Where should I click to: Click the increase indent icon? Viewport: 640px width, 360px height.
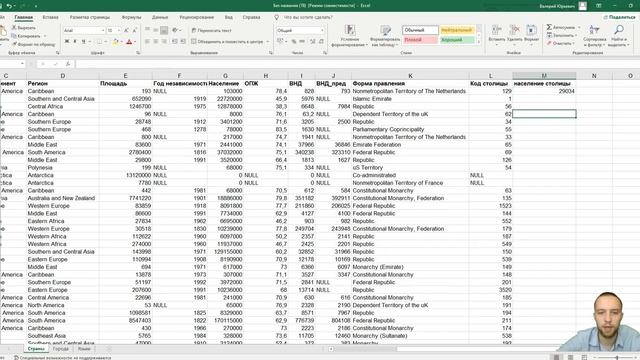(x=183, y=41)
